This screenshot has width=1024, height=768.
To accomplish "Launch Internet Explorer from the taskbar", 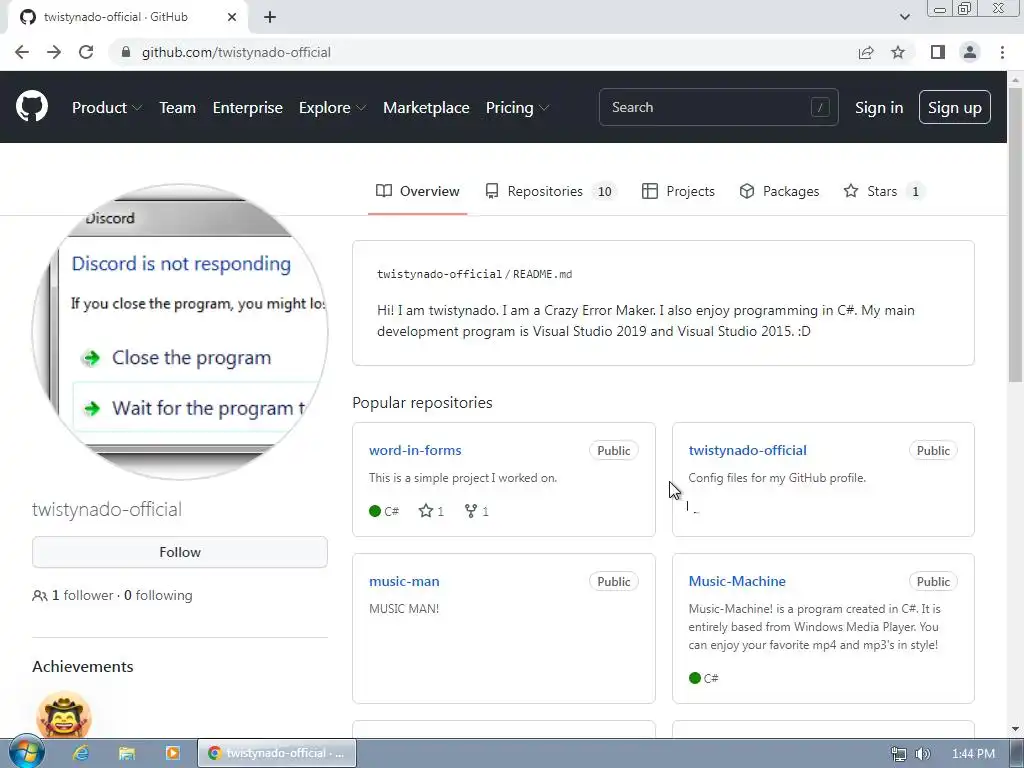I will click(x=80, y=753).
